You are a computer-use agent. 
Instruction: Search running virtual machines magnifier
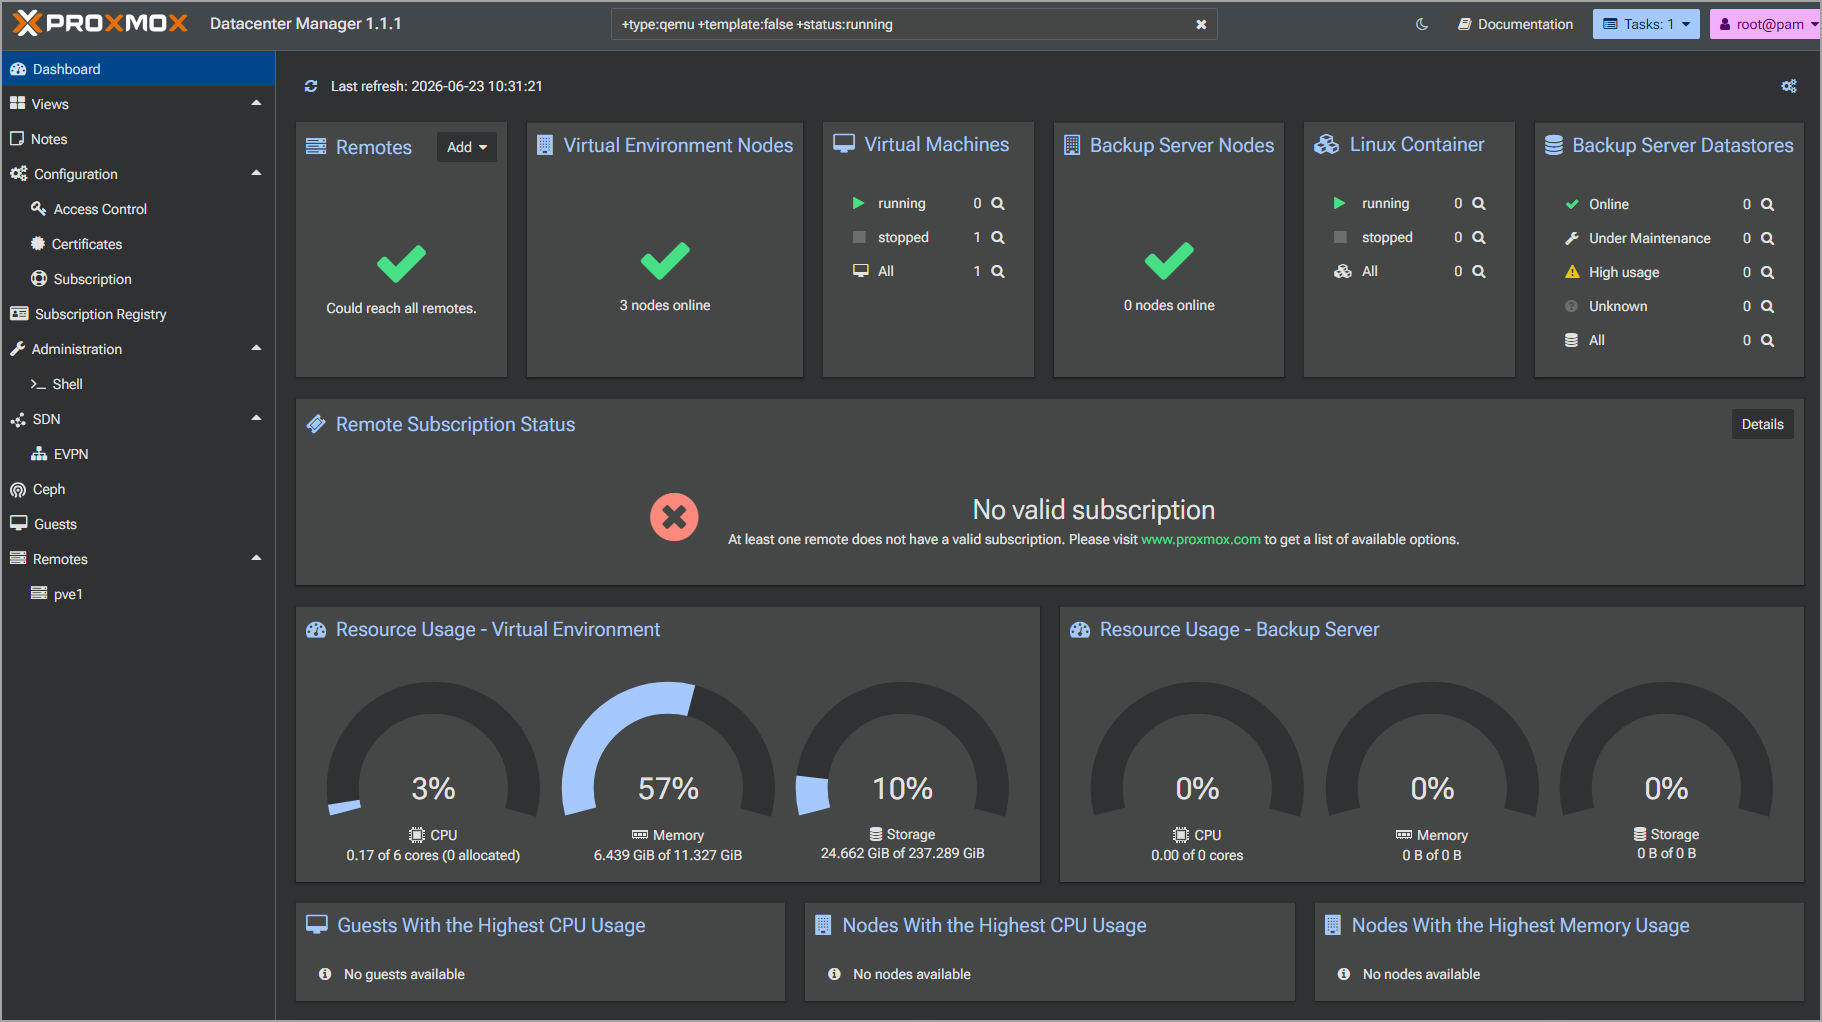point(997,203)
